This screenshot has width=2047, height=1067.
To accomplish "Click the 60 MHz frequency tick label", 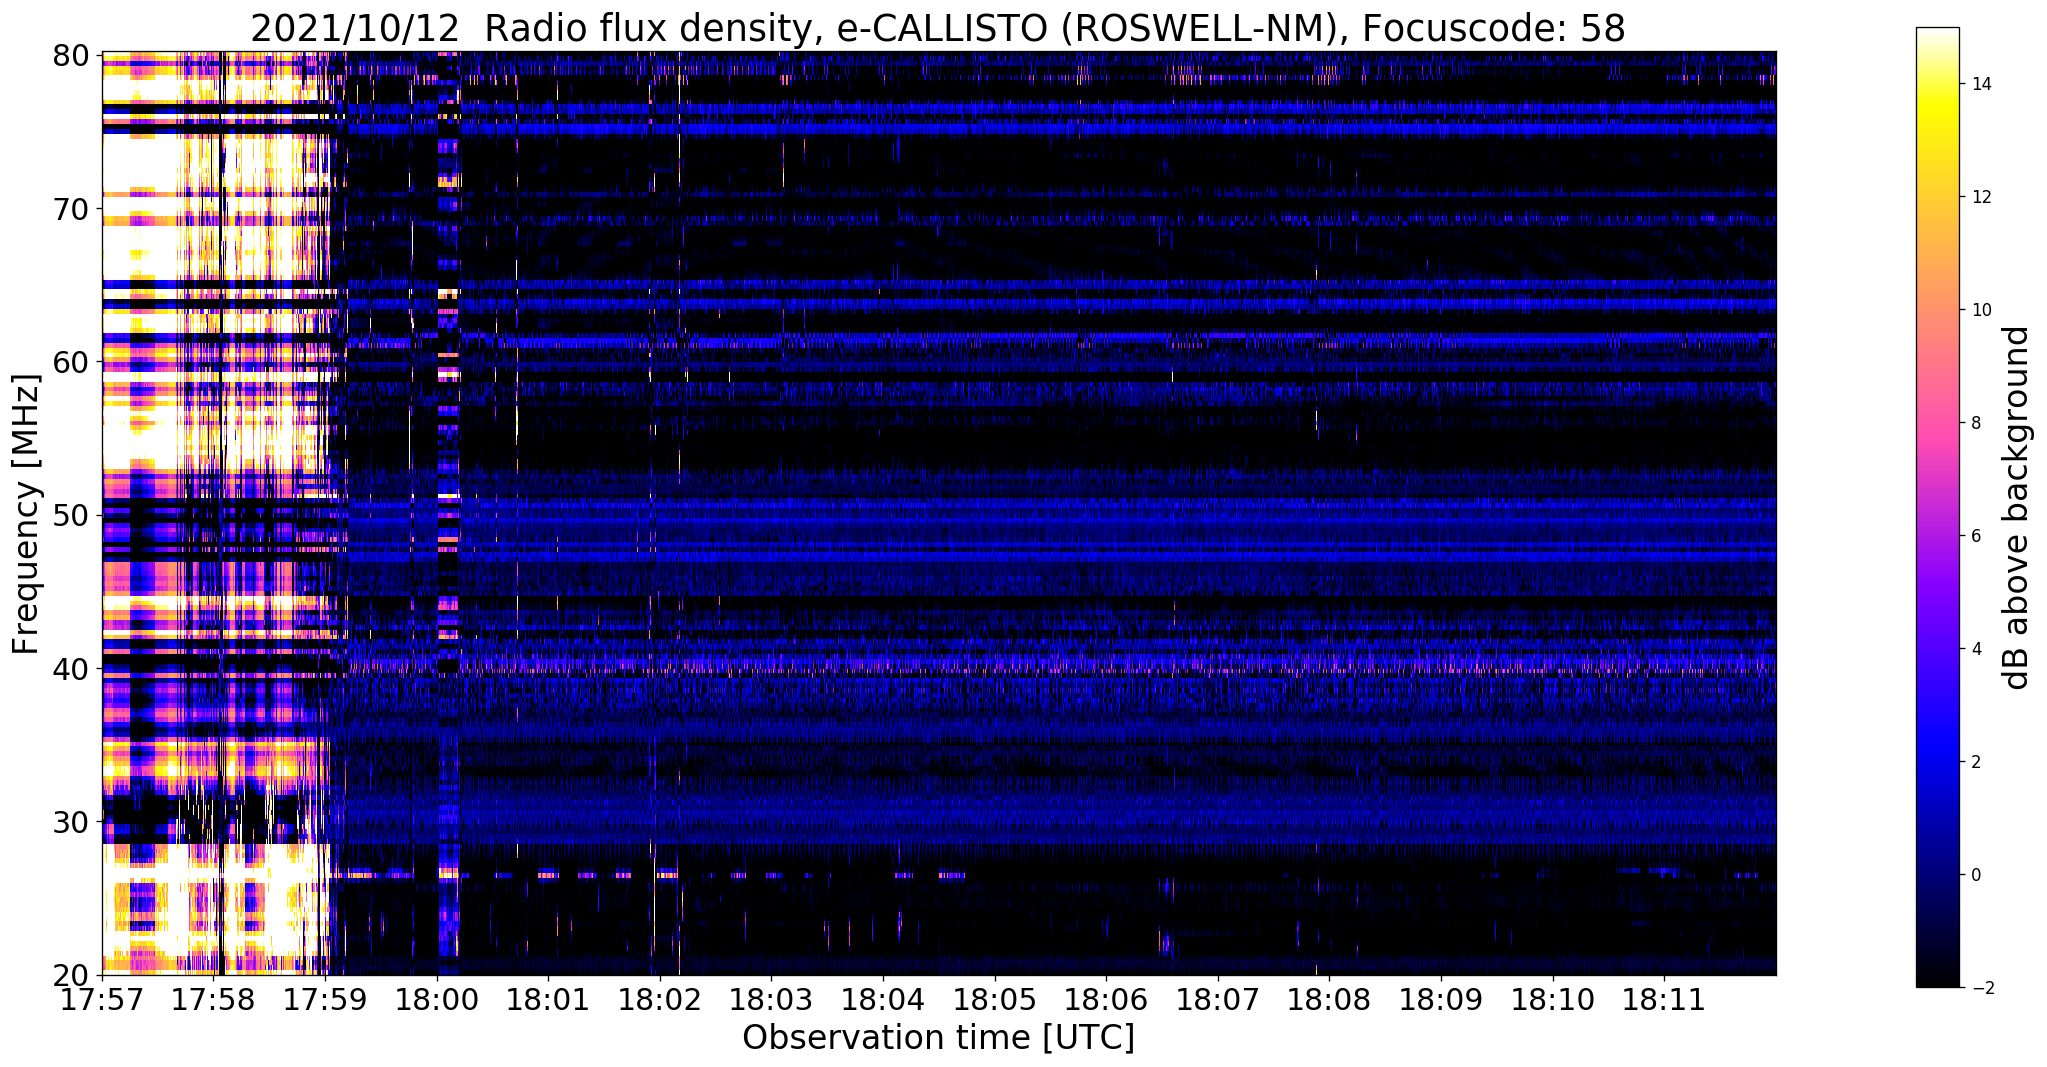I will click(70, 362).
